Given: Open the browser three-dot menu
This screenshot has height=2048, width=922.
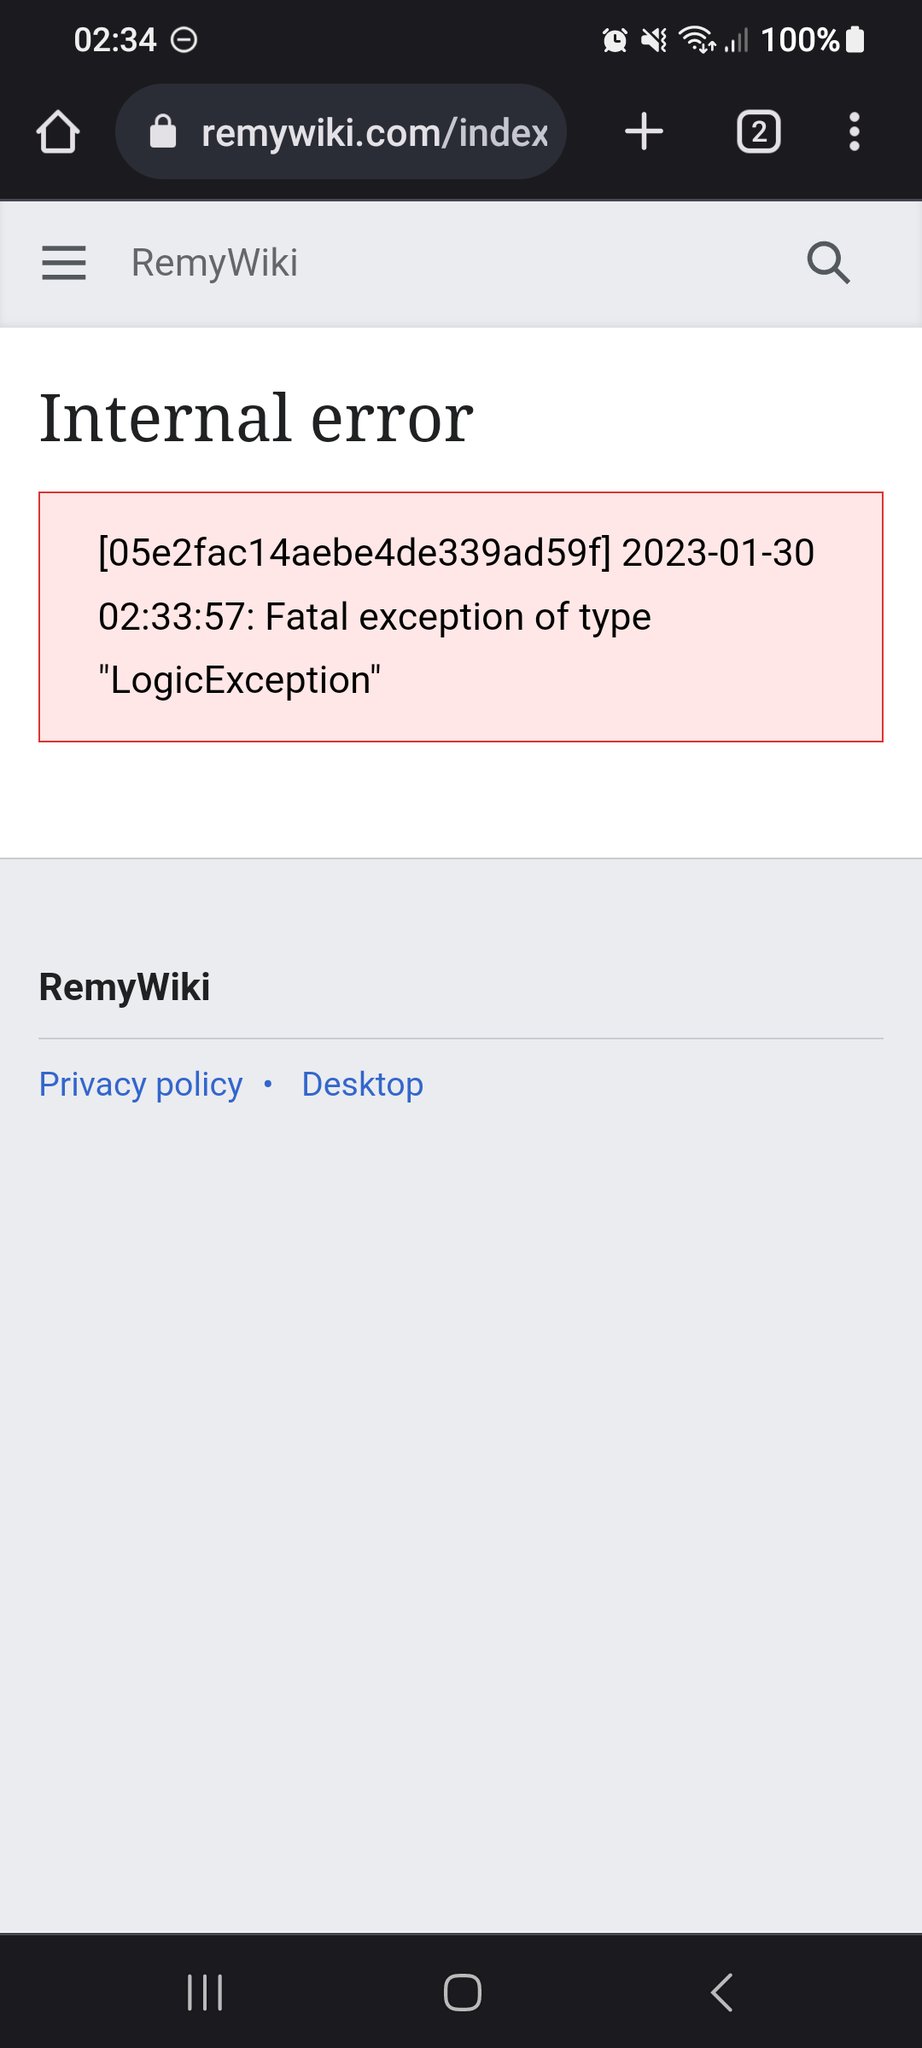Looking at the screenshot, I should coord(853,132).
